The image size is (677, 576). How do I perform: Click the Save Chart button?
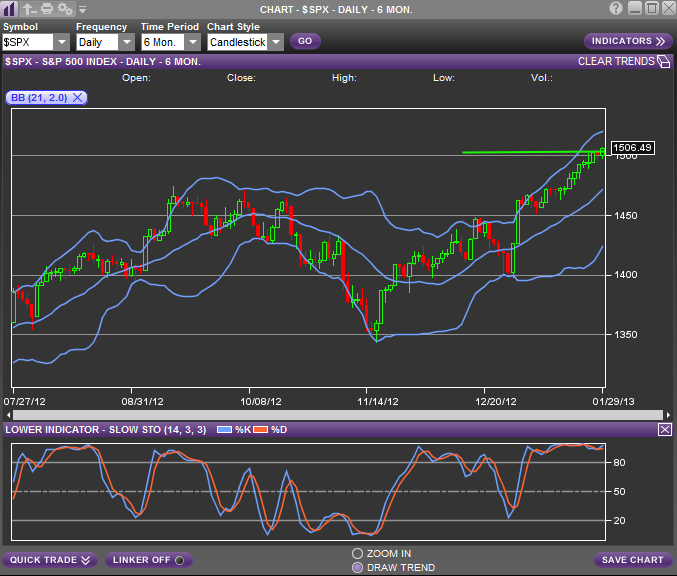tap(632, 560)
